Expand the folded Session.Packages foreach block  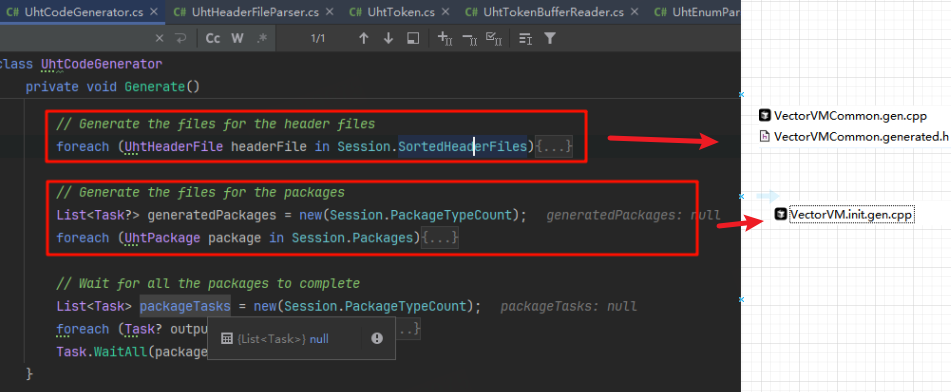[x=440, y=238]
